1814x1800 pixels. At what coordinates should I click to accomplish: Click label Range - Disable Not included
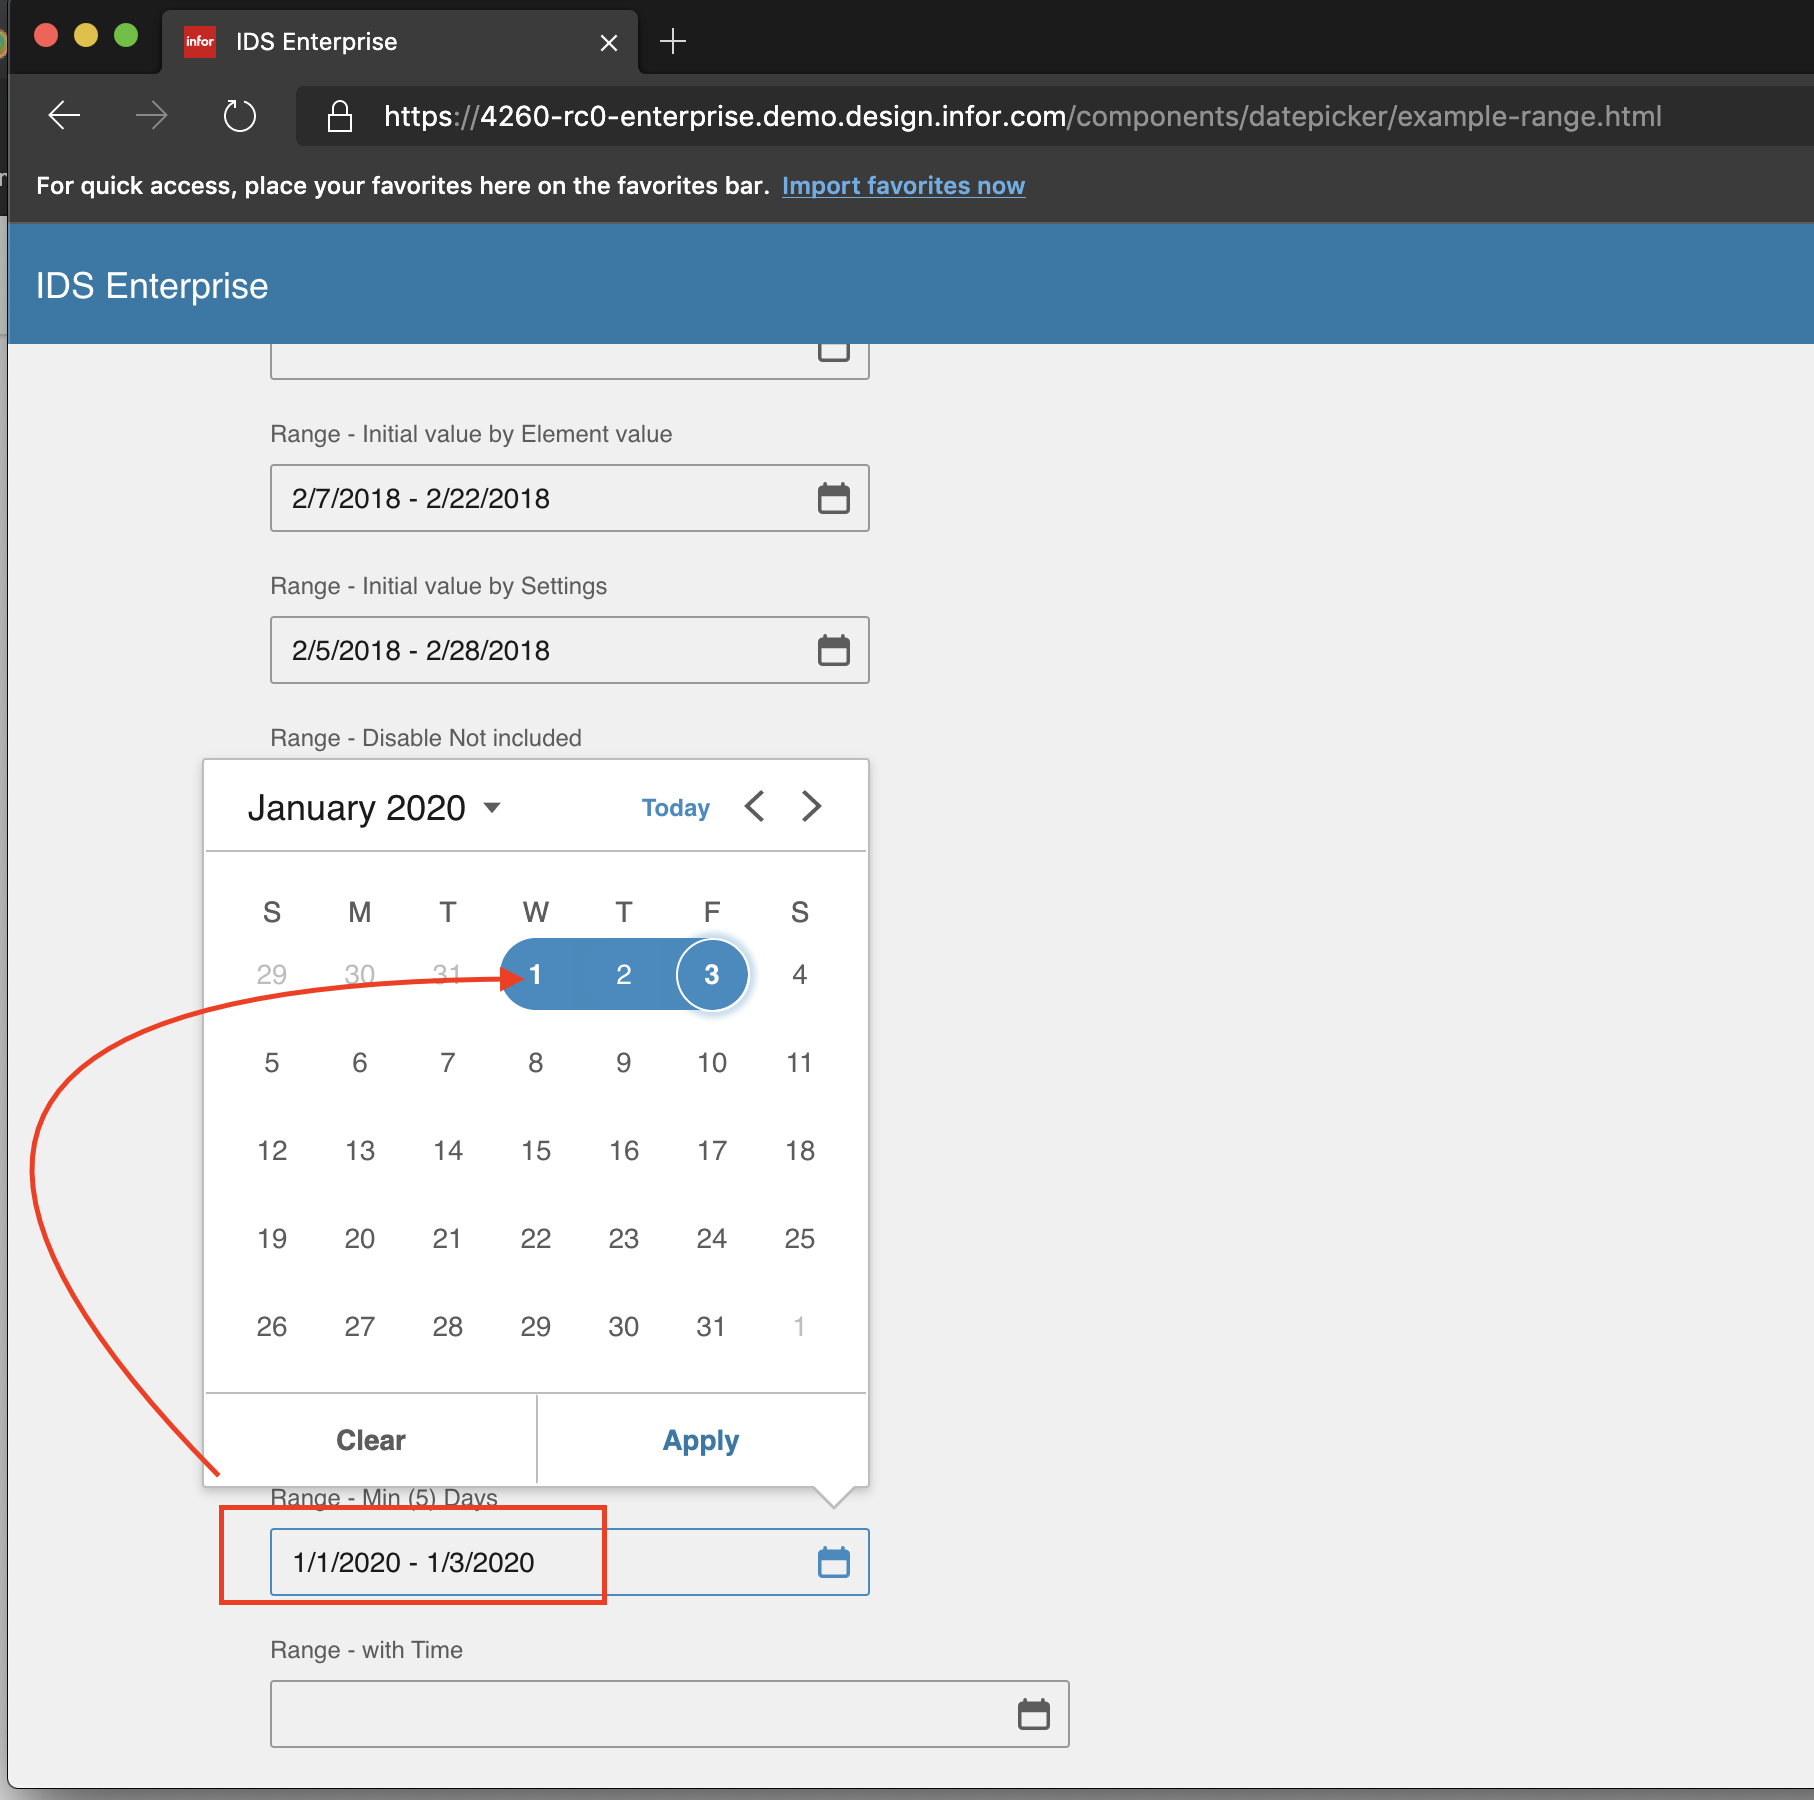tap(426, 738)
